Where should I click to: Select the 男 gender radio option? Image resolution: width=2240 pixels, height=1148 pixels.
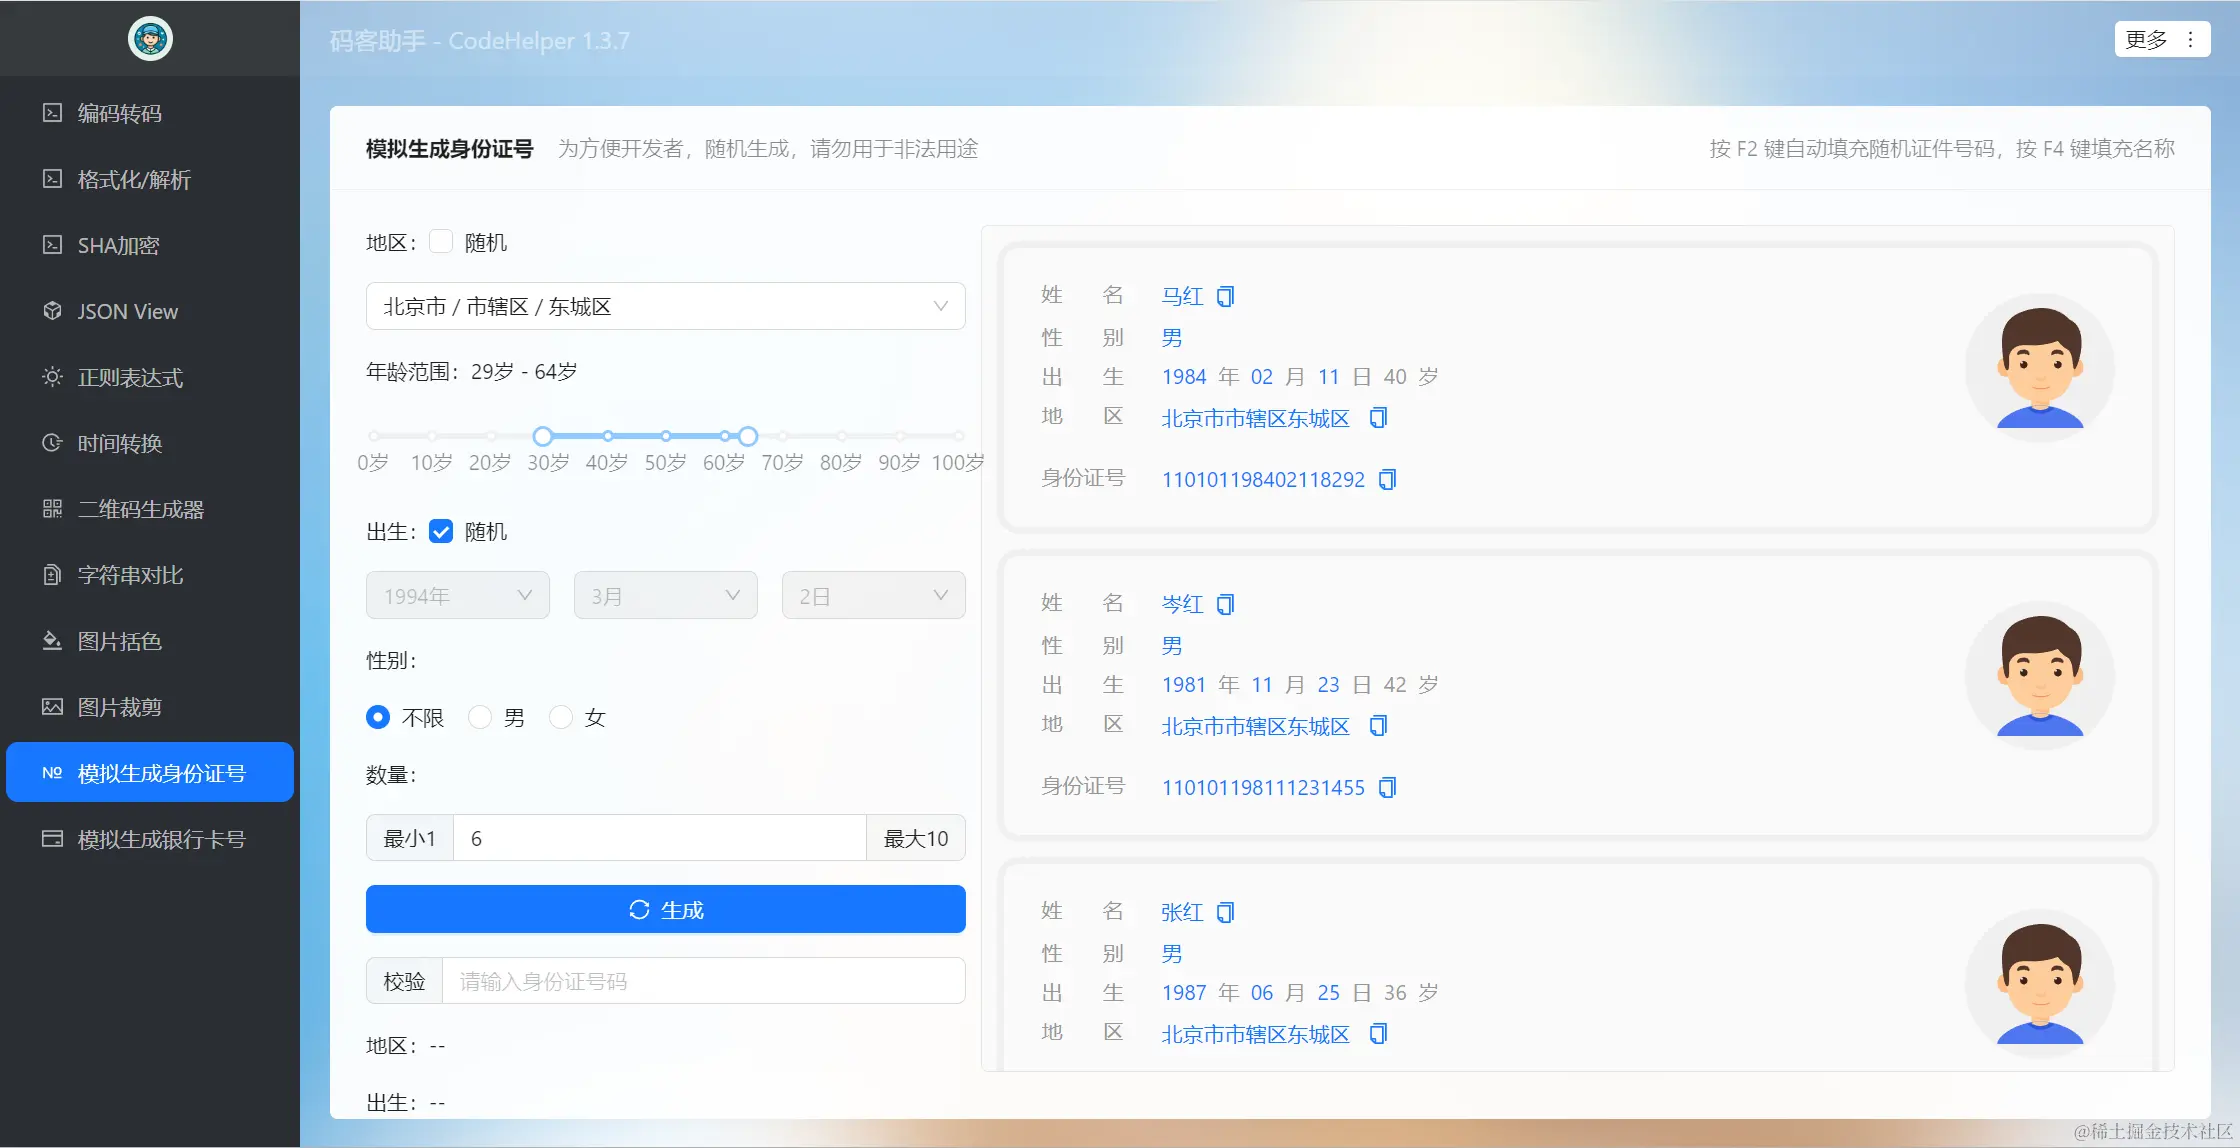(480, 717)
